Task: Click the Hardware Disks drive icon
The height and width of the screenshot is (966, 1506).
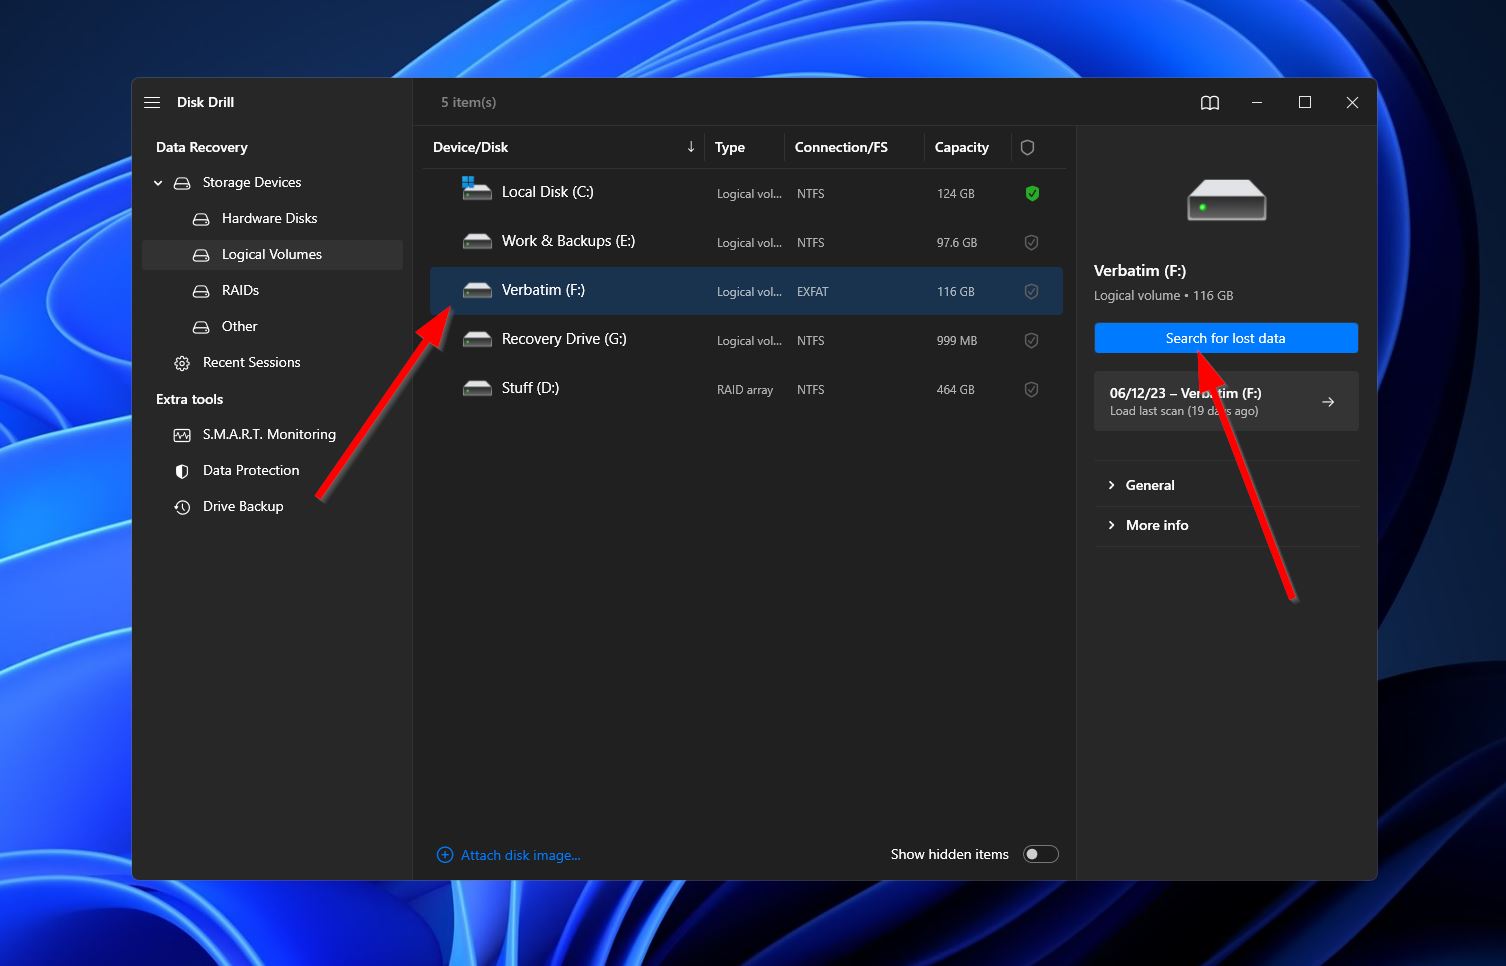Action: tap(201, 219)
